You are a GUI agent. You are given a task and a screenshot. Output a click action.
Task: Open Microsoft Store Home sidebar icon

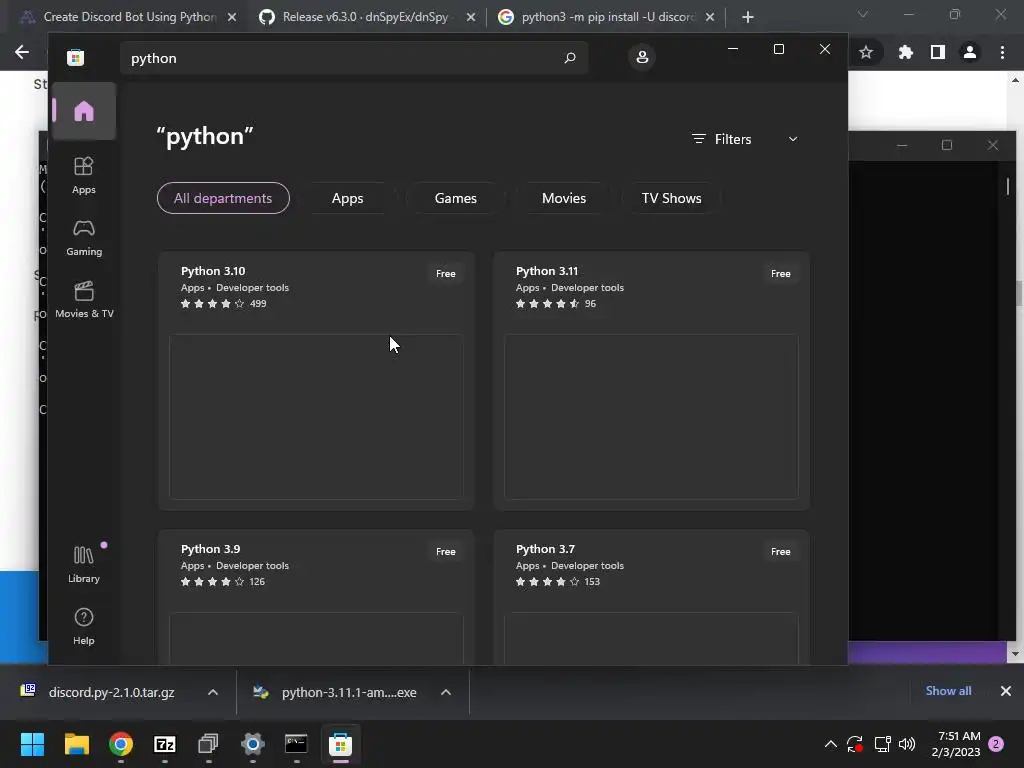[84, 112]
